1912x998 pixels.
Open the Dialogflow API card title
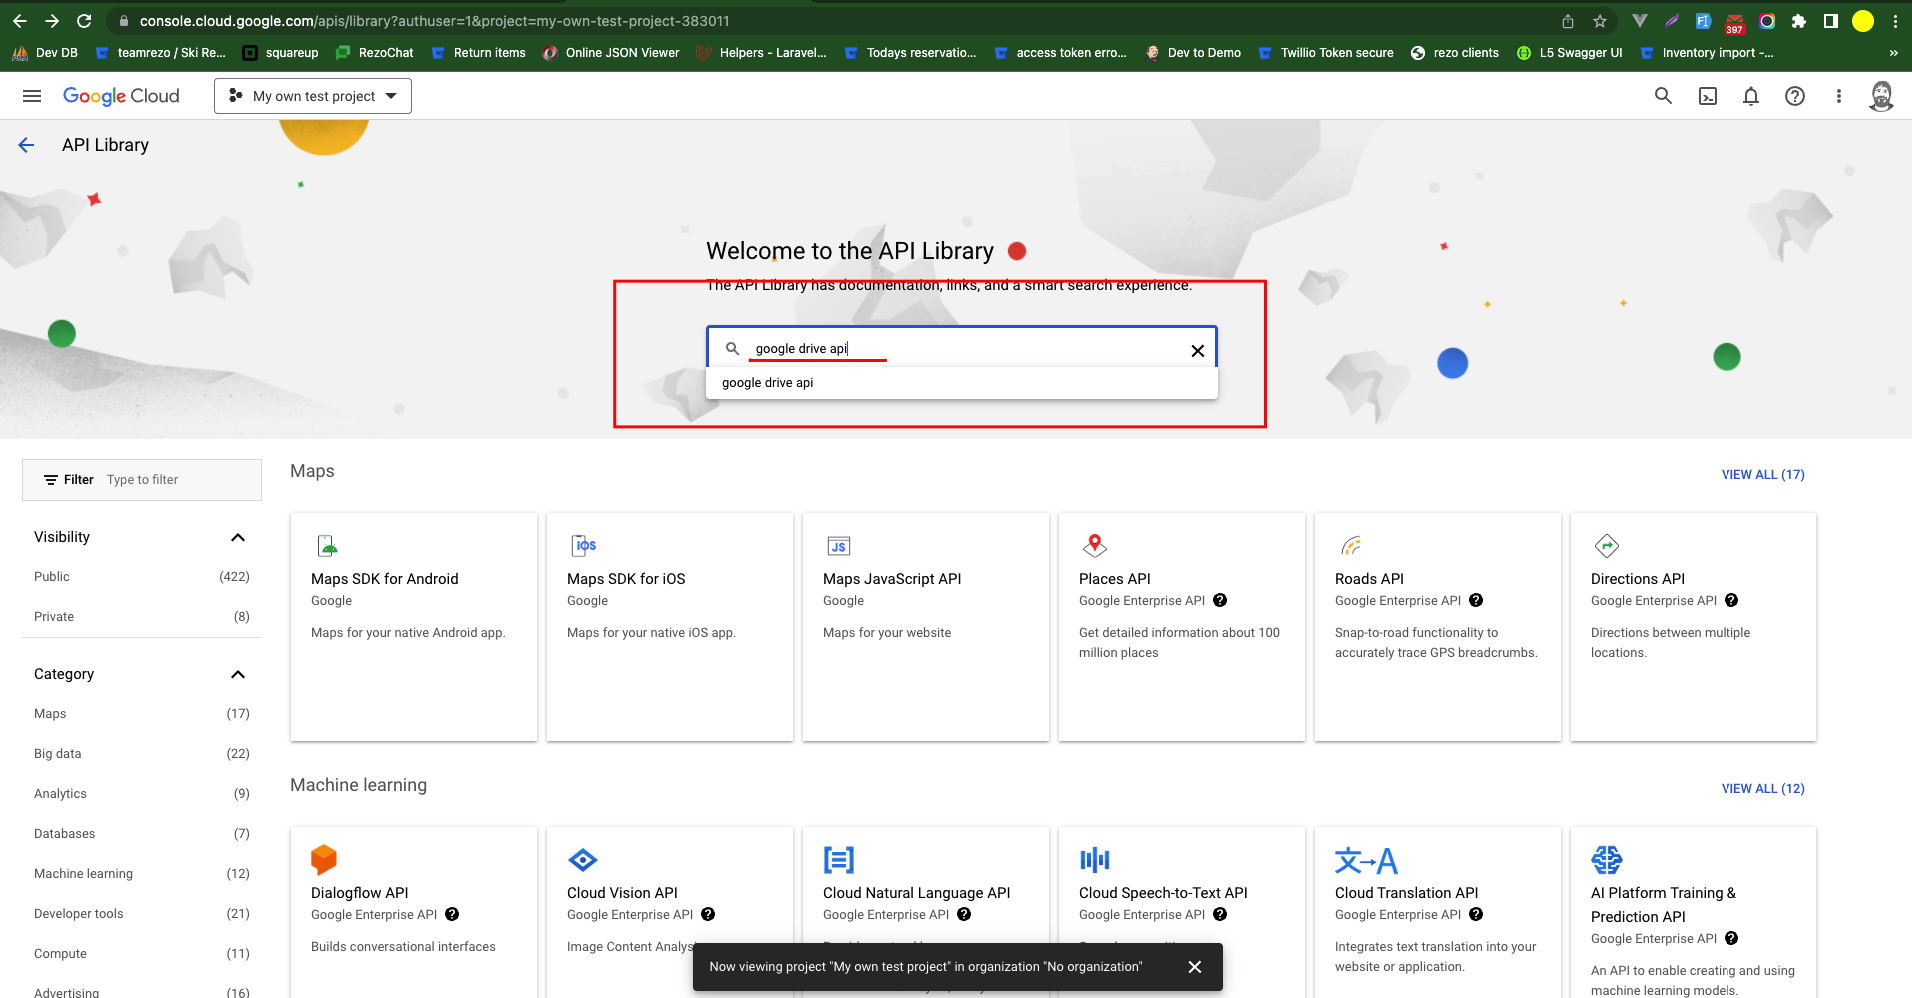tap(360, 893)
